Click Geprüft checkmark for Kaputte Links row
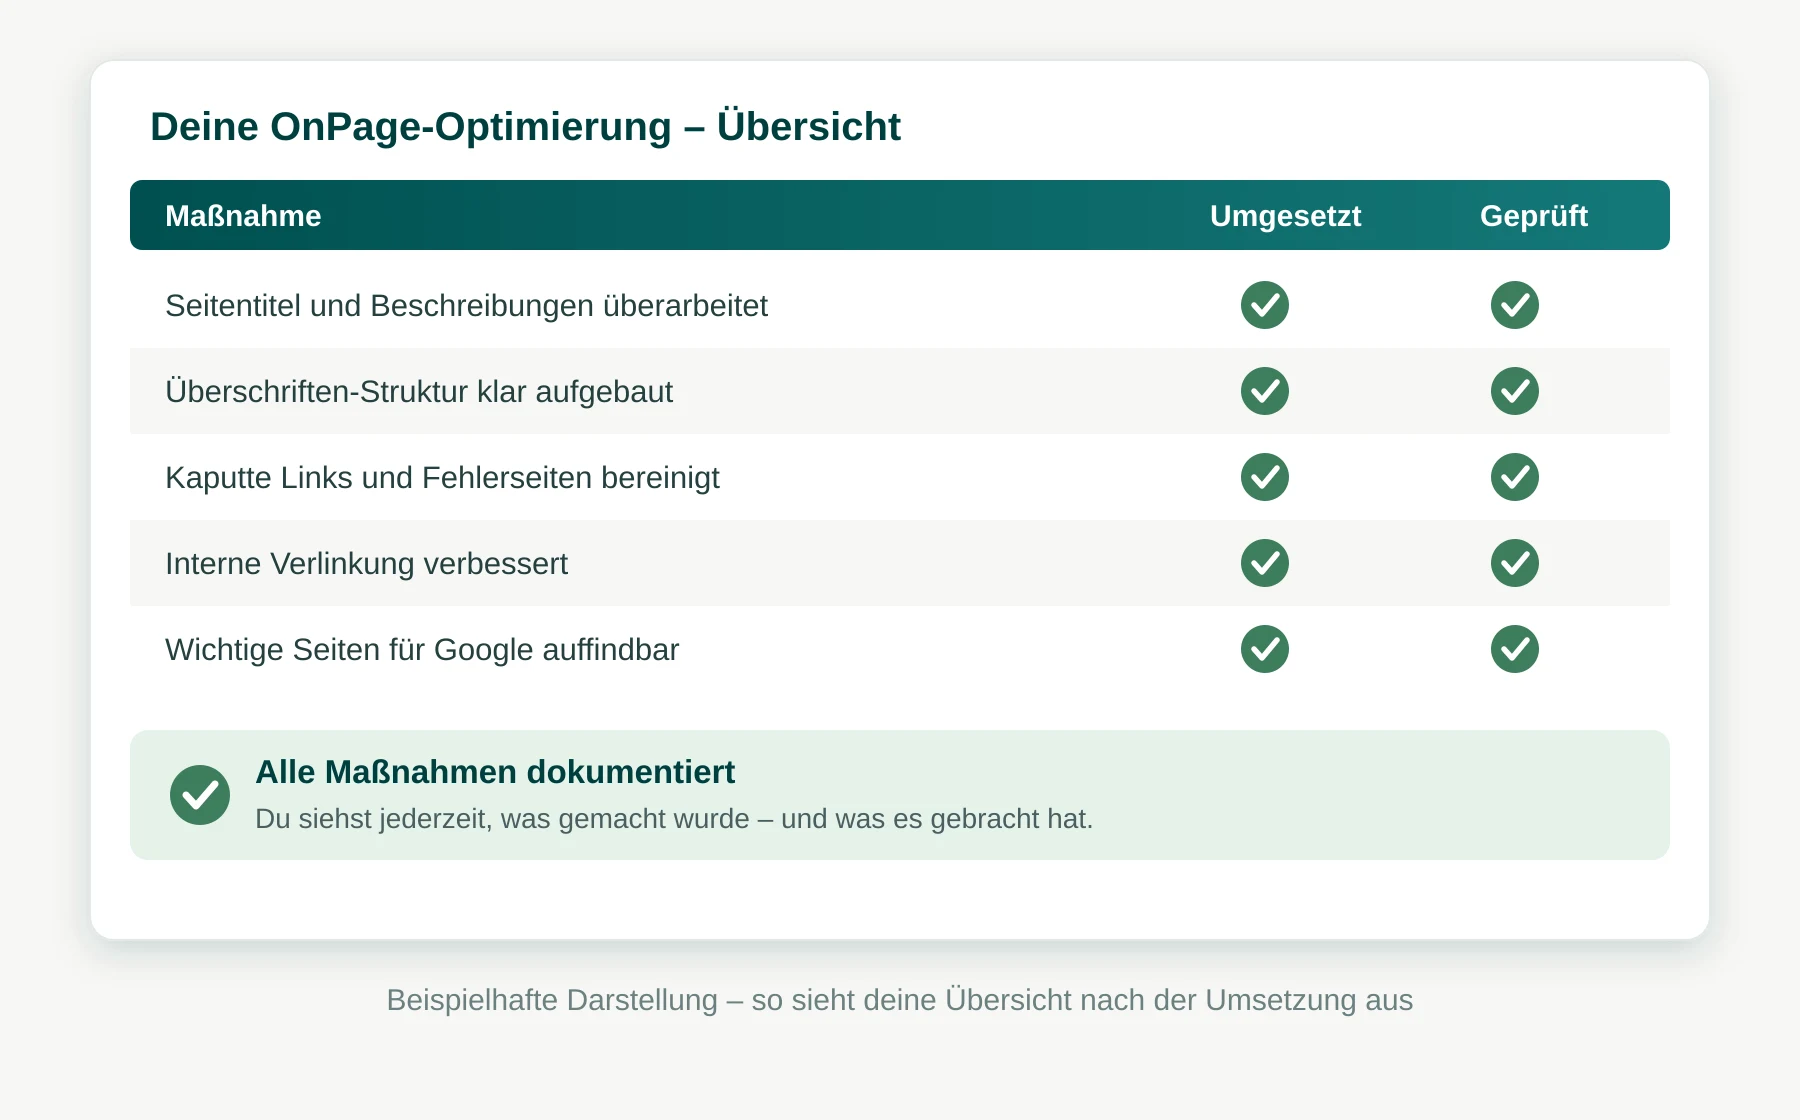The image size is (1800, 1120). 1515,477
